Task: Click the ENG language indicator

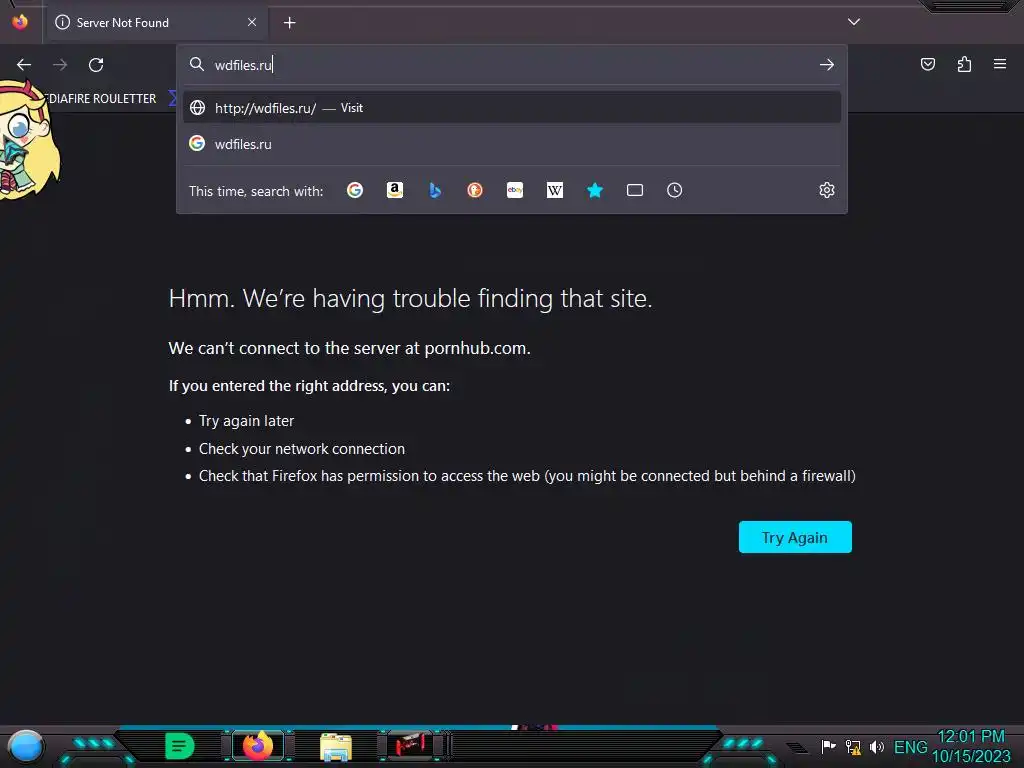Action: [x=910, y=747]
